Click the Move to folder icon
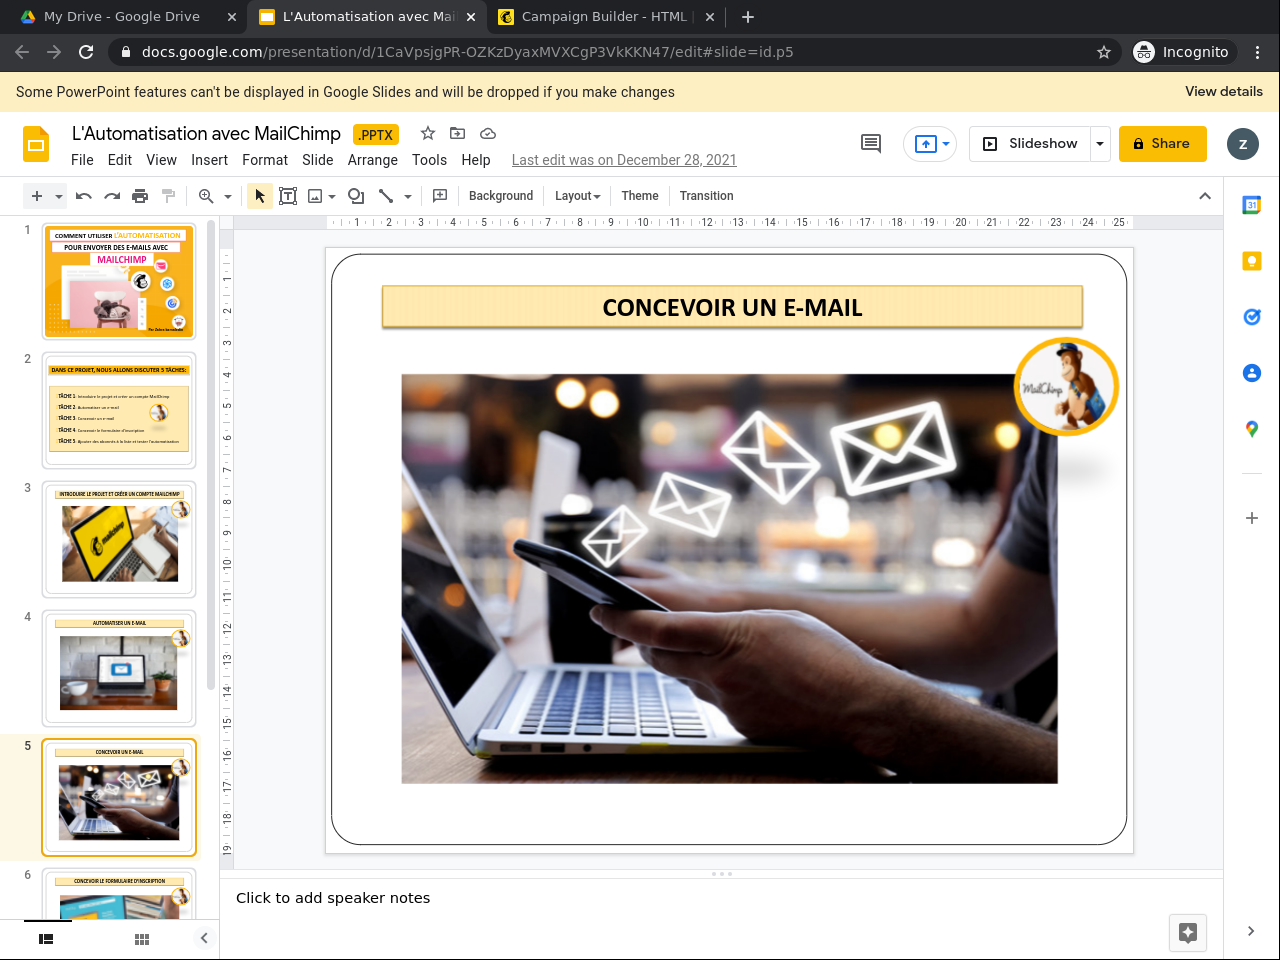This screenshot has width=1280, height=960. pos(458,133)
